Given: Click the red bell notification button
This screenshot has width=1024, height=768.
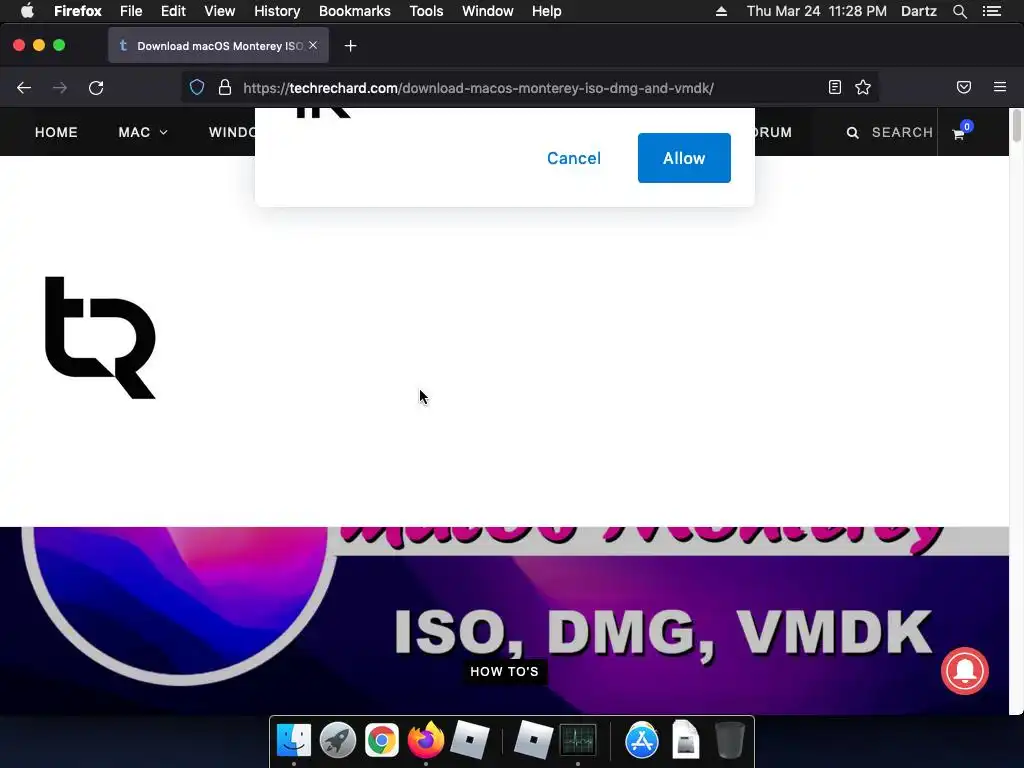Looking at the screenshot, I should [x=965, y=671].
